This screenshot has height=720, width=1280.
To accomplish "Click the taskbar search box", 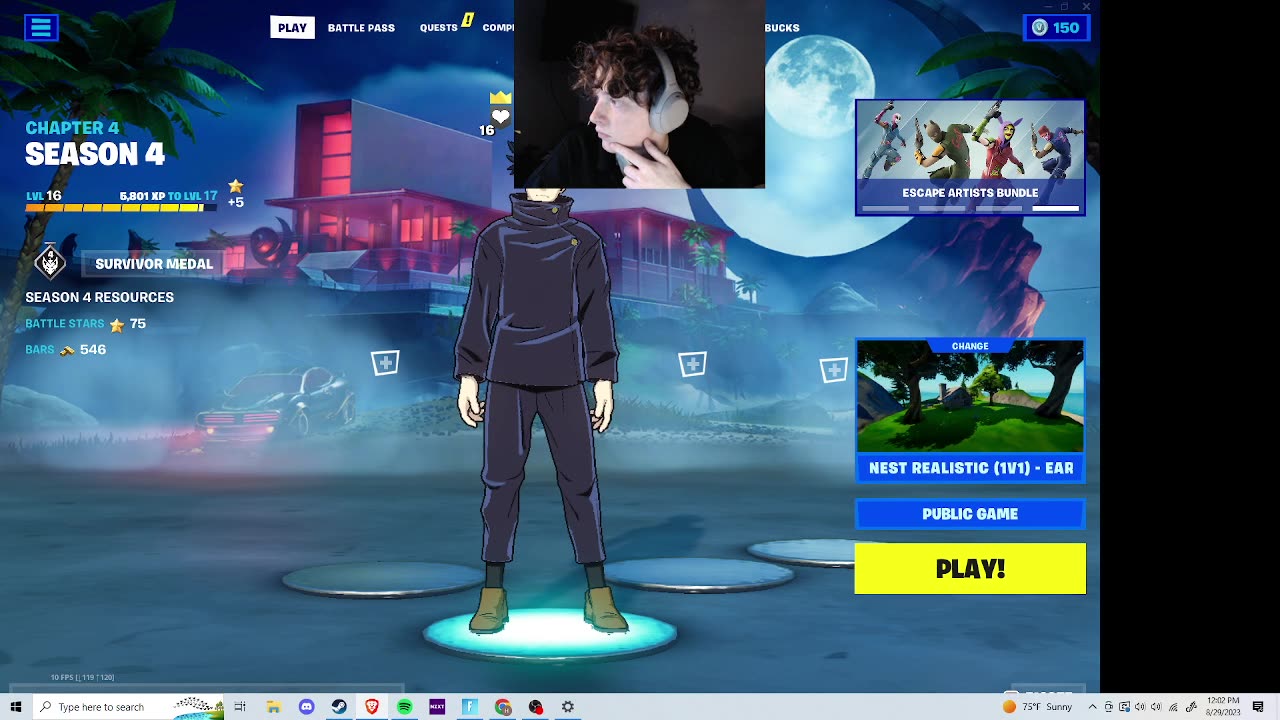I will pos(128,707).
